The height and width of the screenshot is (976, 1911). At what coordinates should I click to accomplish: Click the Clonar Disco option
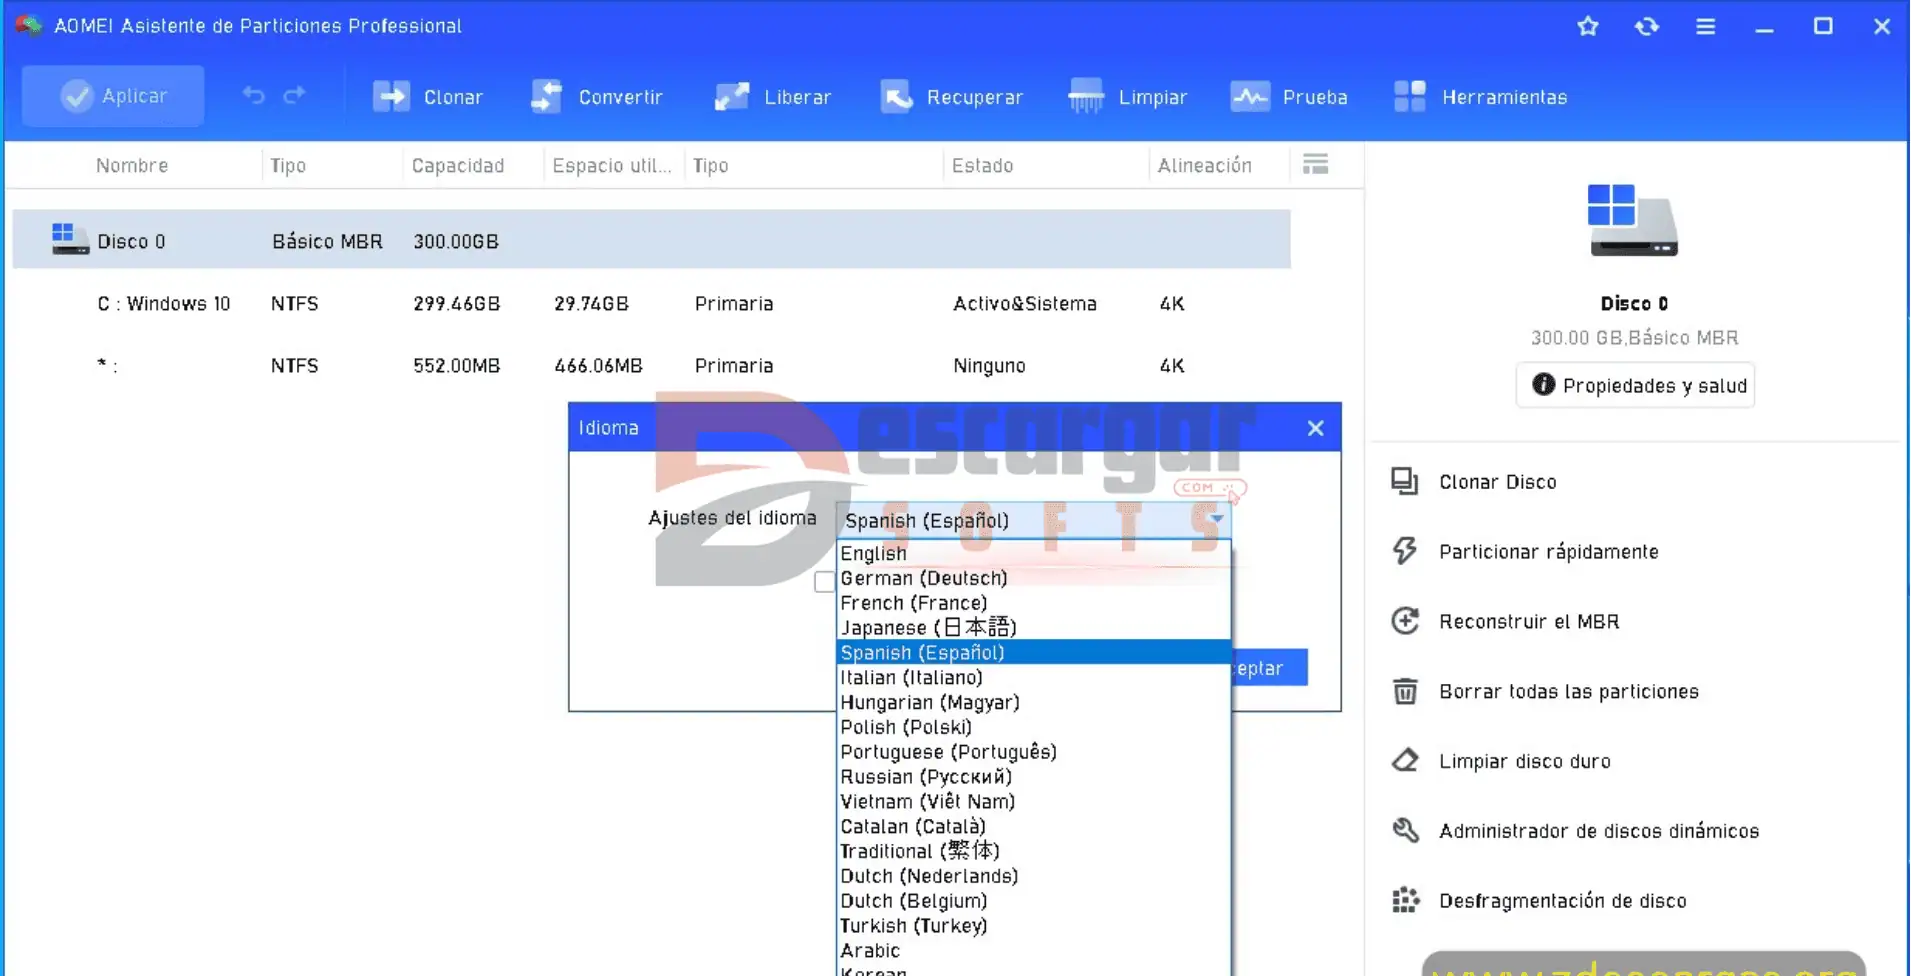coord(1474,482)
